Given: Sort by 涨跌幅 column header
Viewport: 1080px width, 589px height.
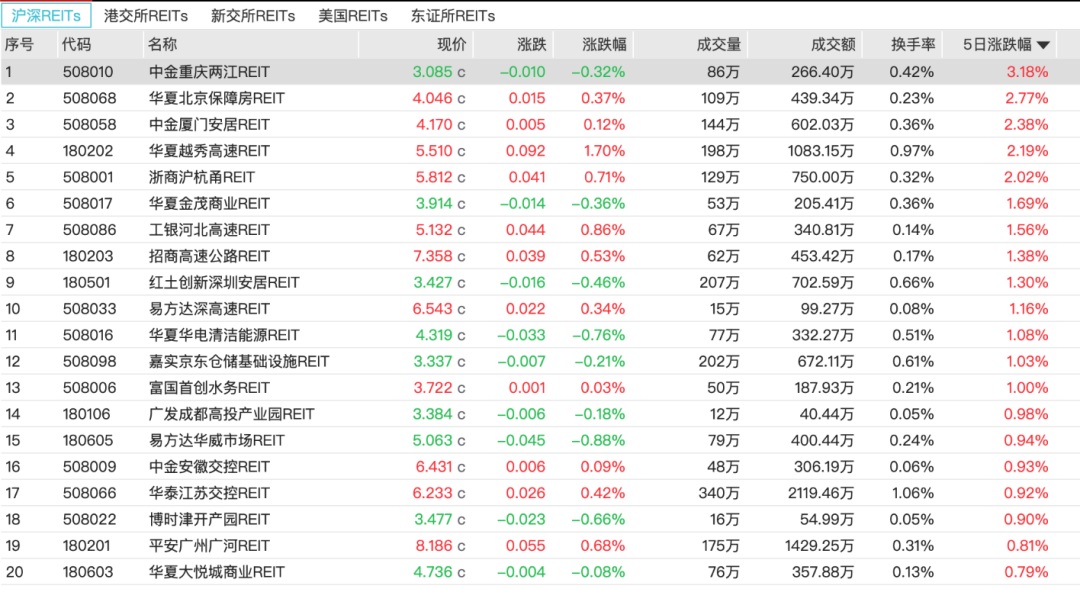Looking at the screenshot, I should [x=604, y=45].
